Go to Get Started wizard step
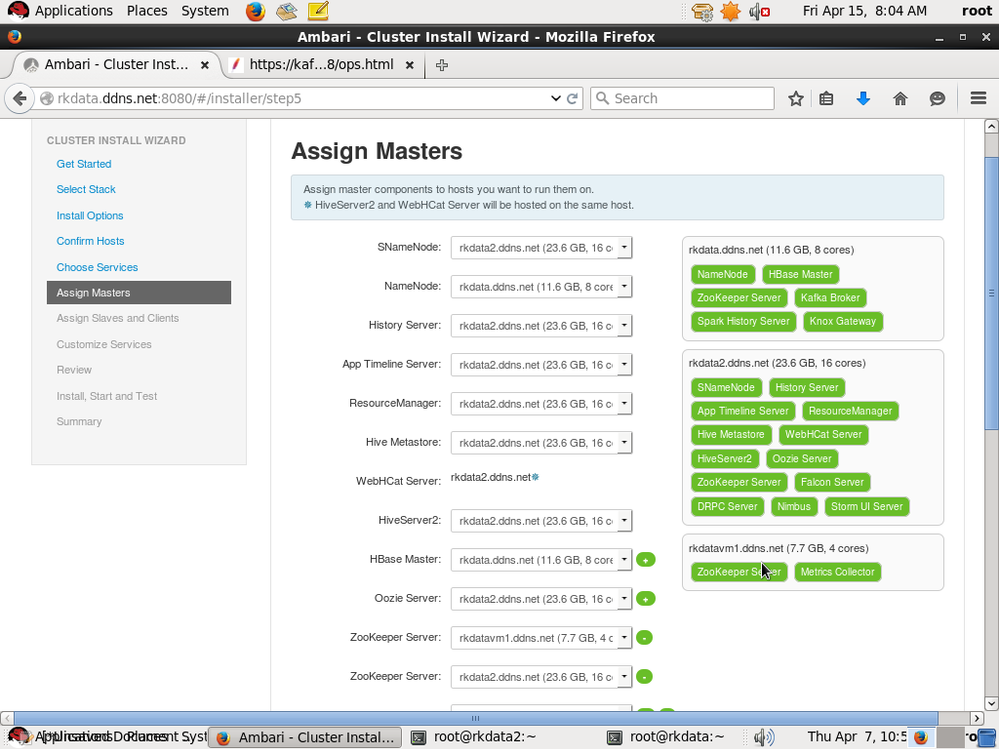The width and height of the screenshot is (999, 749). [83, 164]
